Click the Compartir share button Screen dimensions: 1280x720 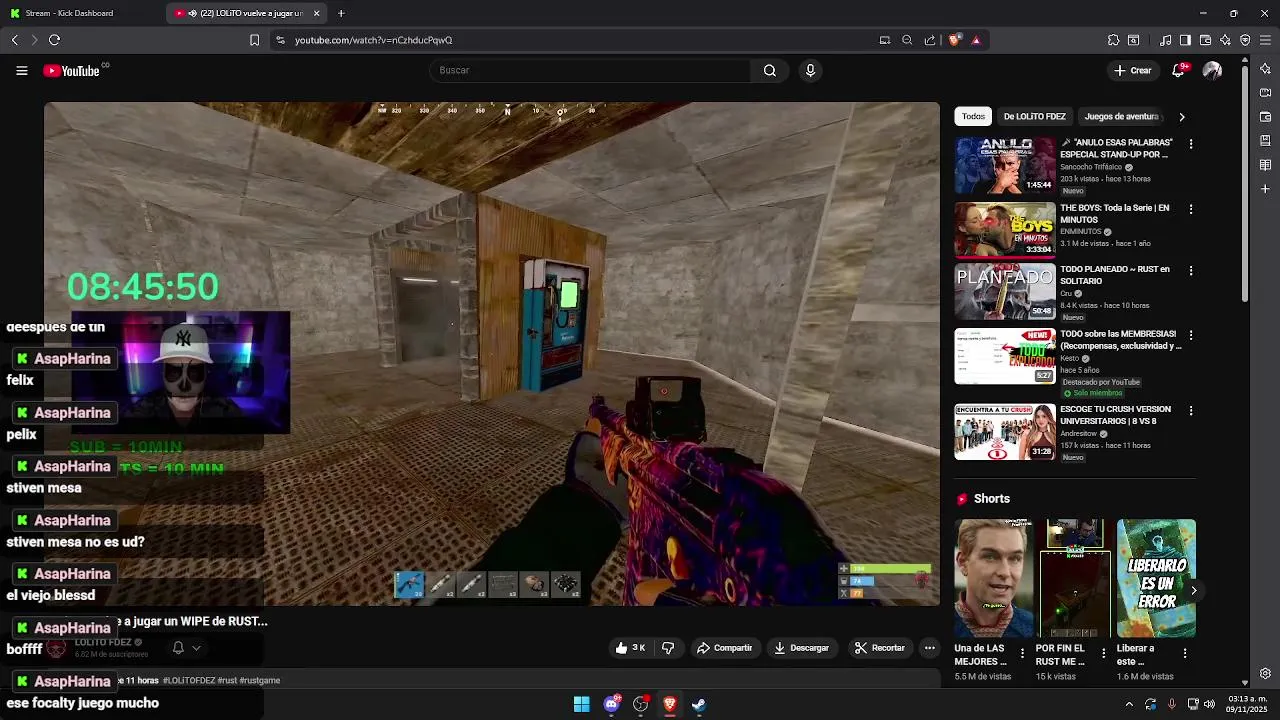724,648
